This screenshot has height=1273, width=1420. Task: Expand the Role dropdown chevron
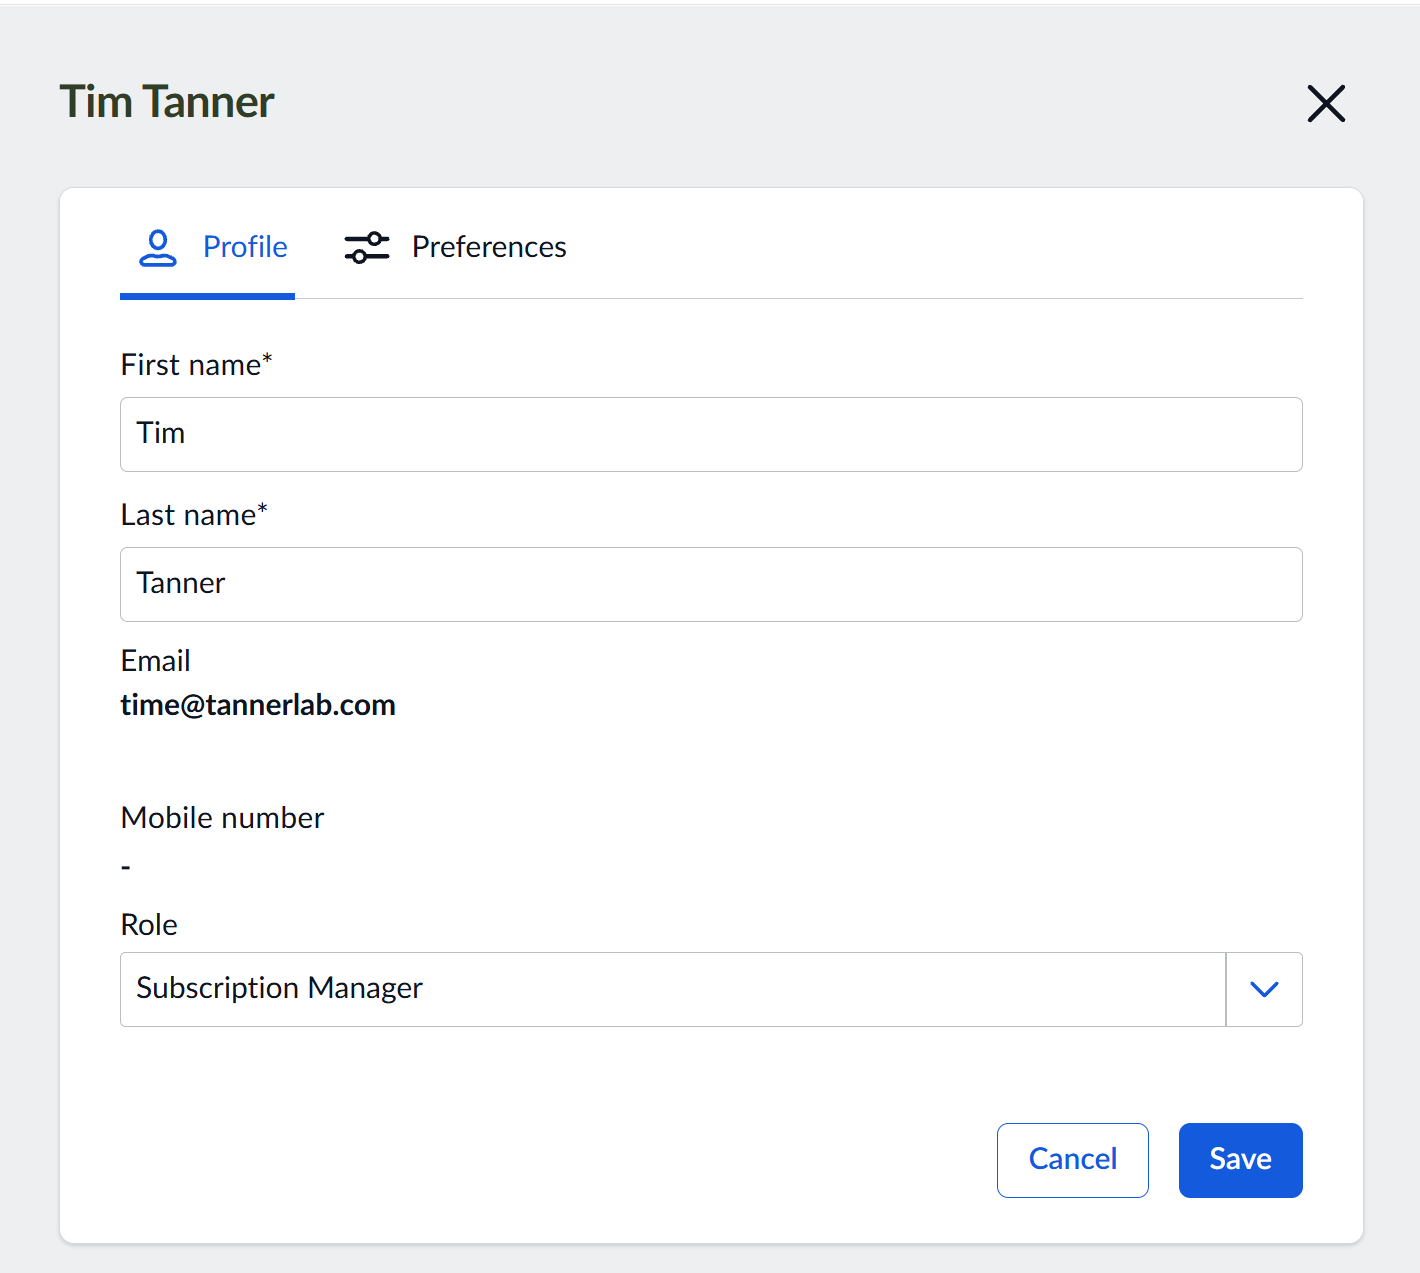click(1264, 989)
